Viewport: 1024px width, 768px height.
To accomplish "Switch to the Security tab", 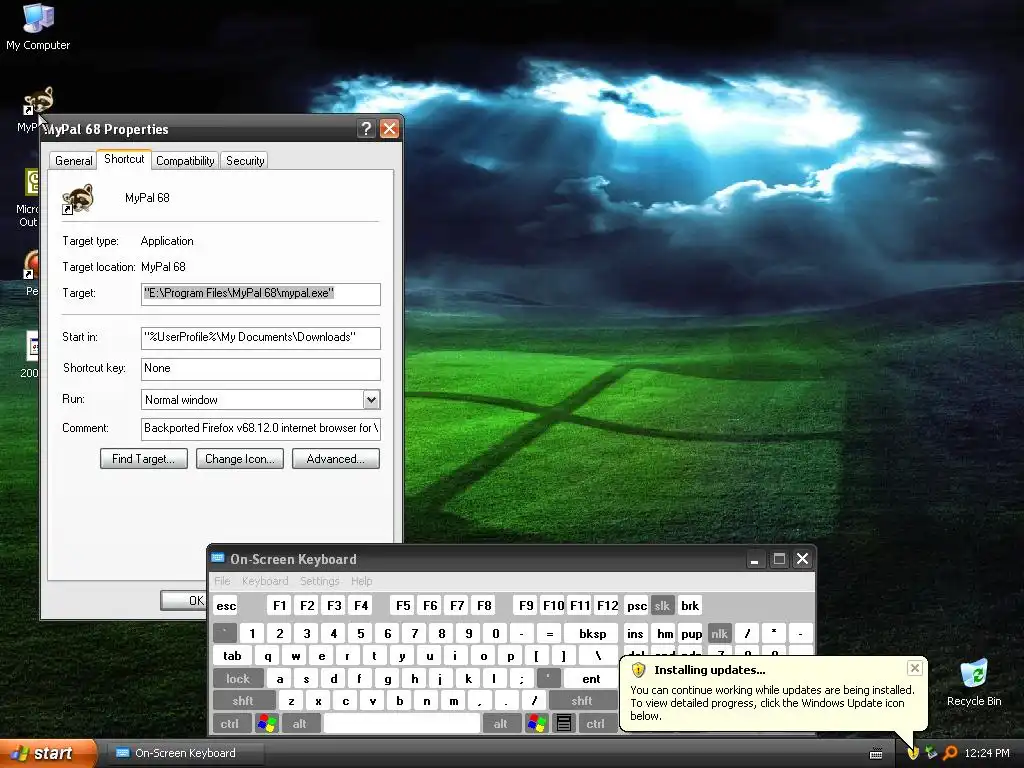I will (245, 161).
